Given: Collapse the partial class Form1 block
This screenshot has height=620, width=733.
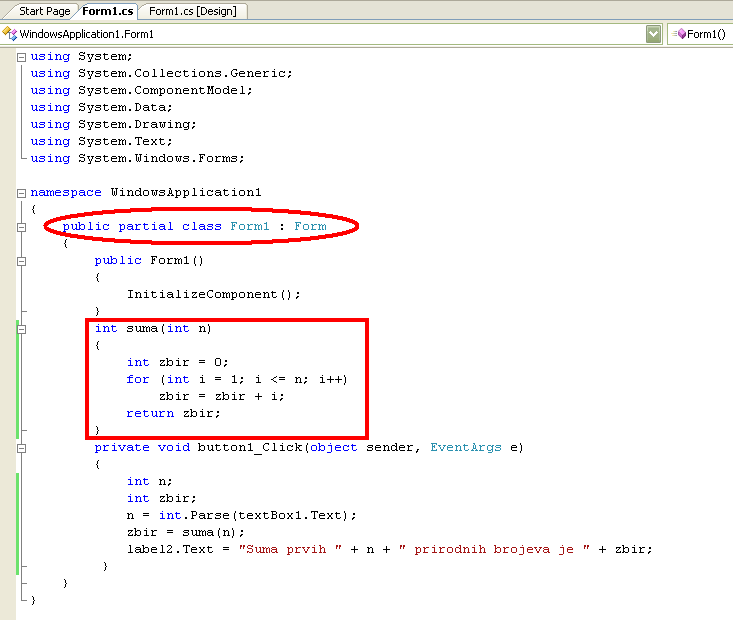Looking at the screenshot, I should 22,227.
